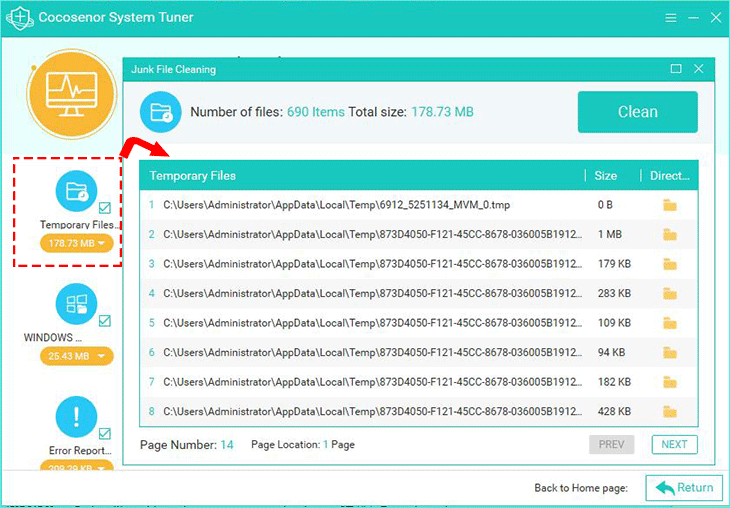The image size is (730, 508).
Task: Select the Error Report sidebar icon
Action: (76, 417)
